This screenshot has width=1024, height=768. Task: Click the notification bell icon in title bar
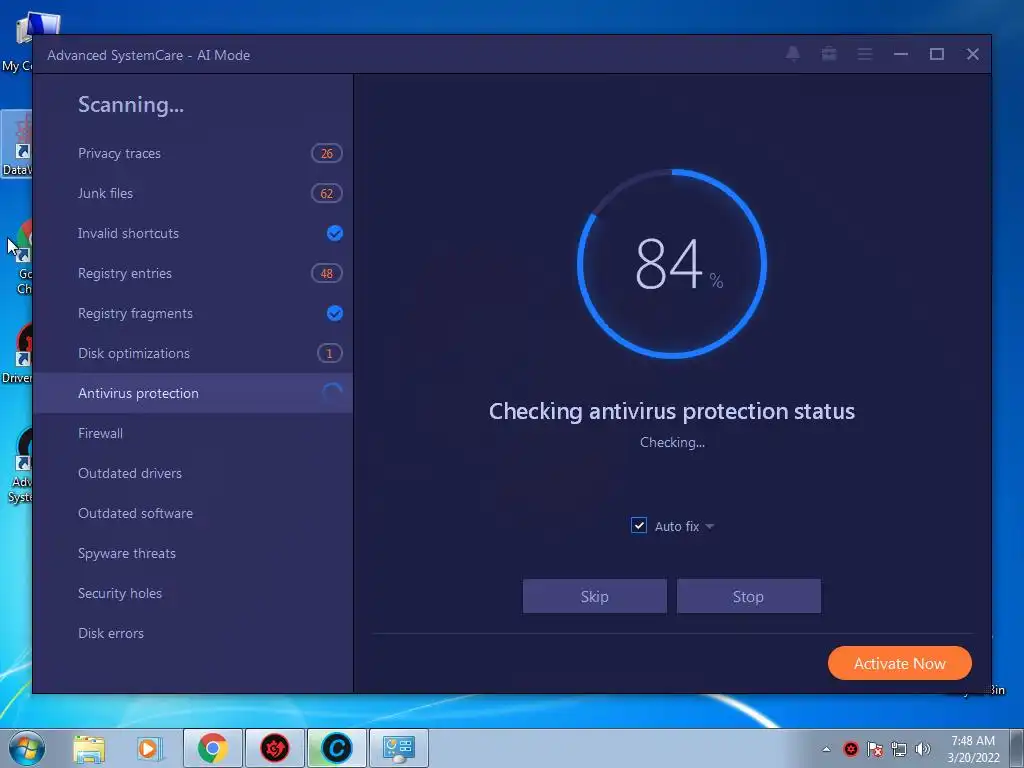(793, 54)
